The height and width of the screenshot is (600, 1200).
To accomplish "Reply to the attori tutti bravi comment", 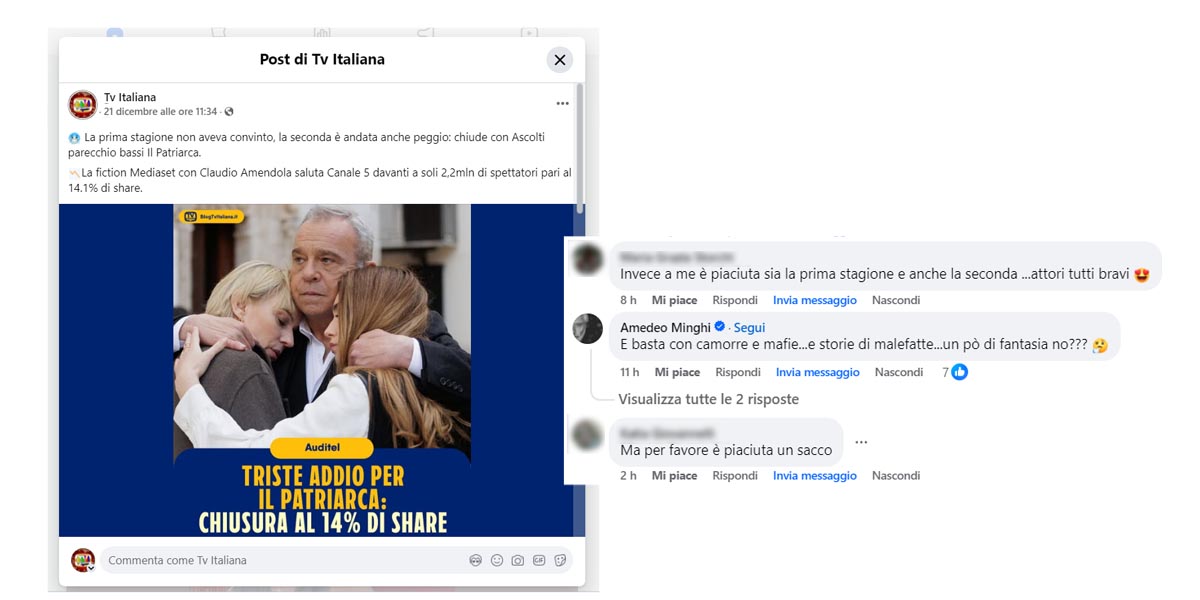I will 735,300.
